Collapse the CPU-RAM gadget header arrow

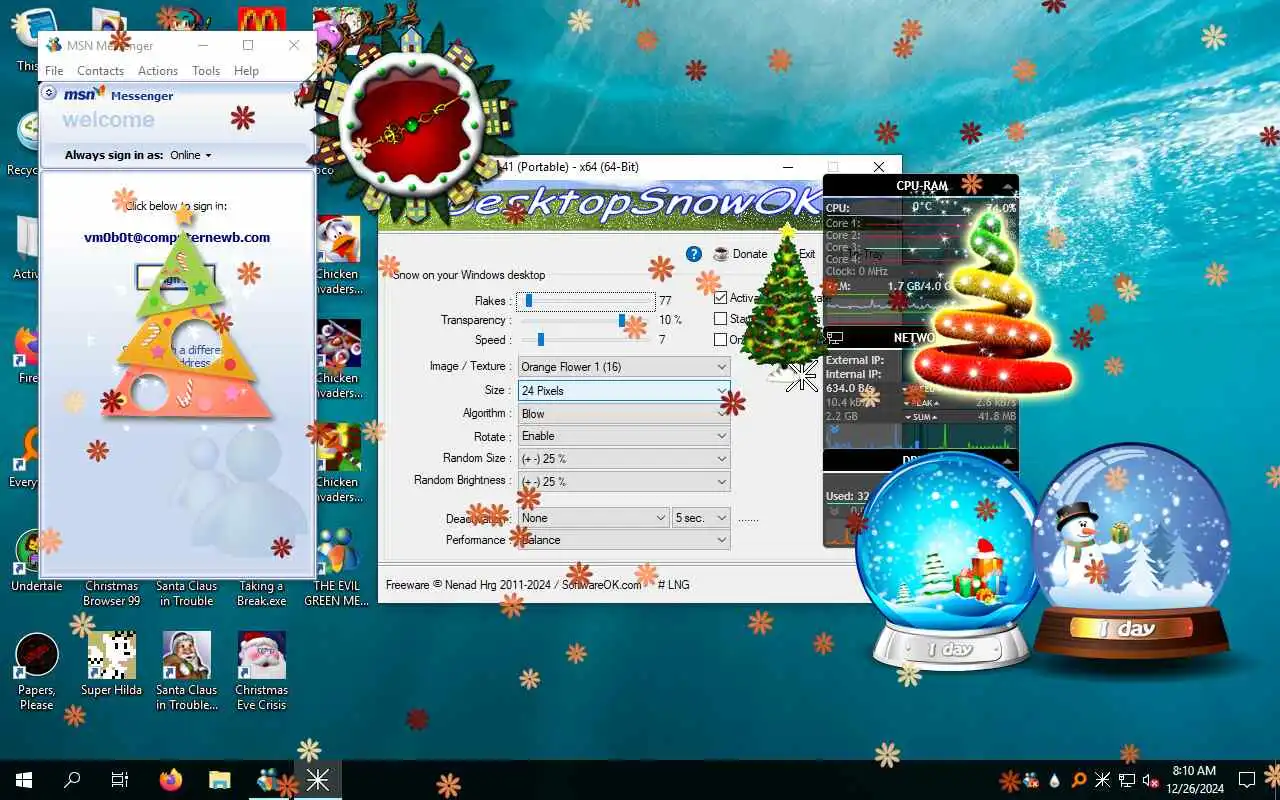[x=1007, y=186]
